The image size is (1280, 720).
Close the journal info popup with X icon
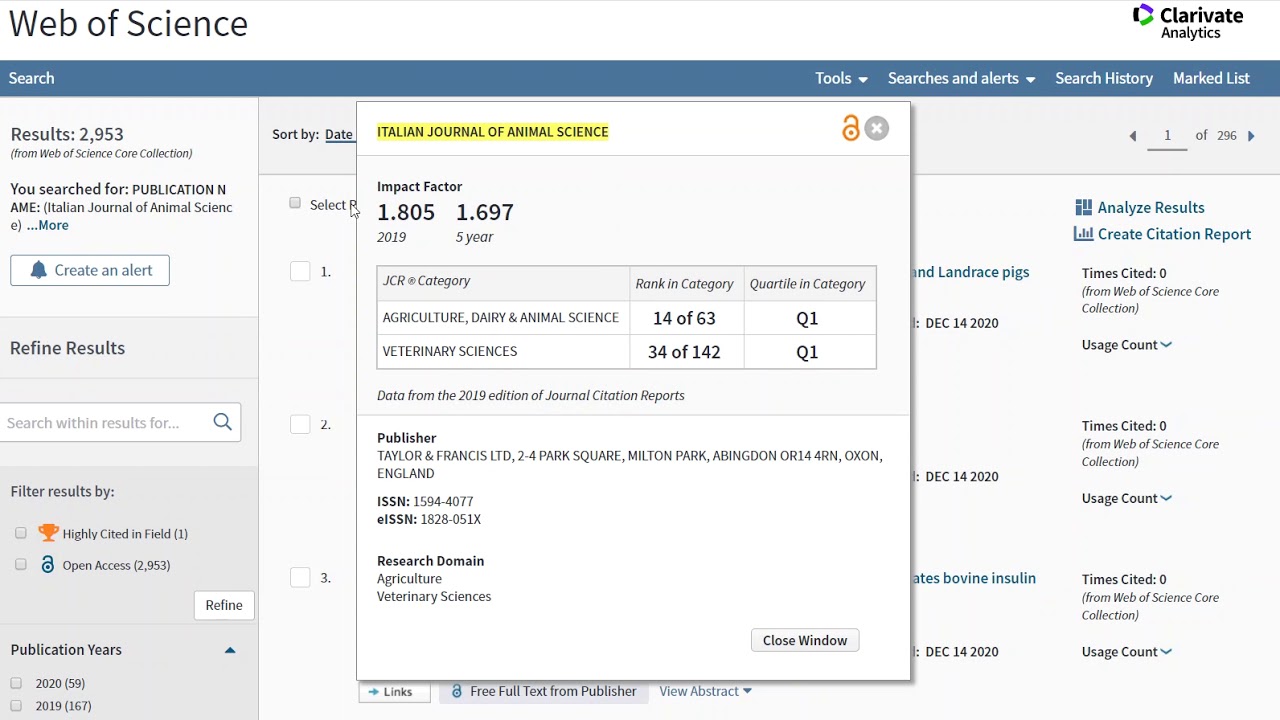pyautogui.click(x=876, y=128)
